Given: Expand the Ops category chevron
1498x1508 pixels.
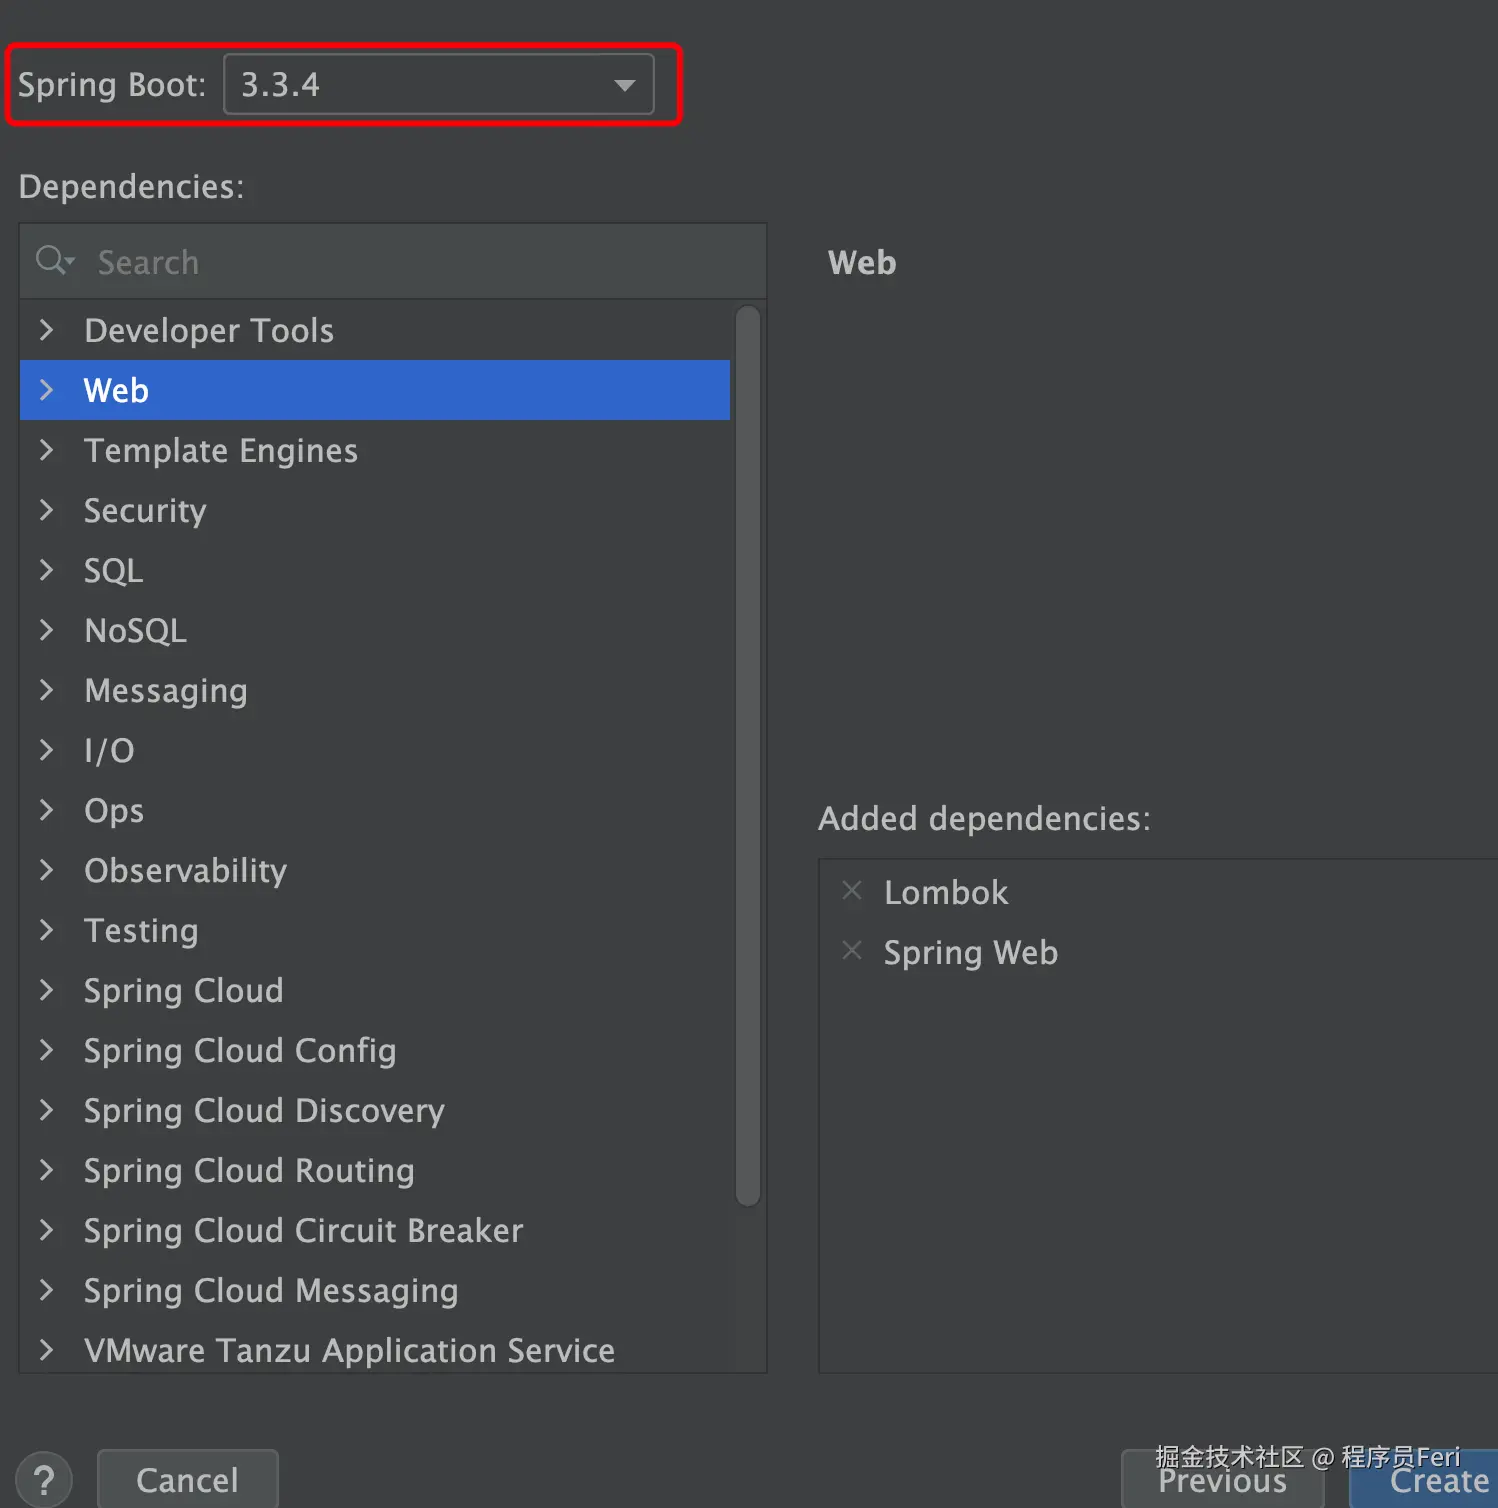Looking at the screenshot, I should tap(46, 810).
